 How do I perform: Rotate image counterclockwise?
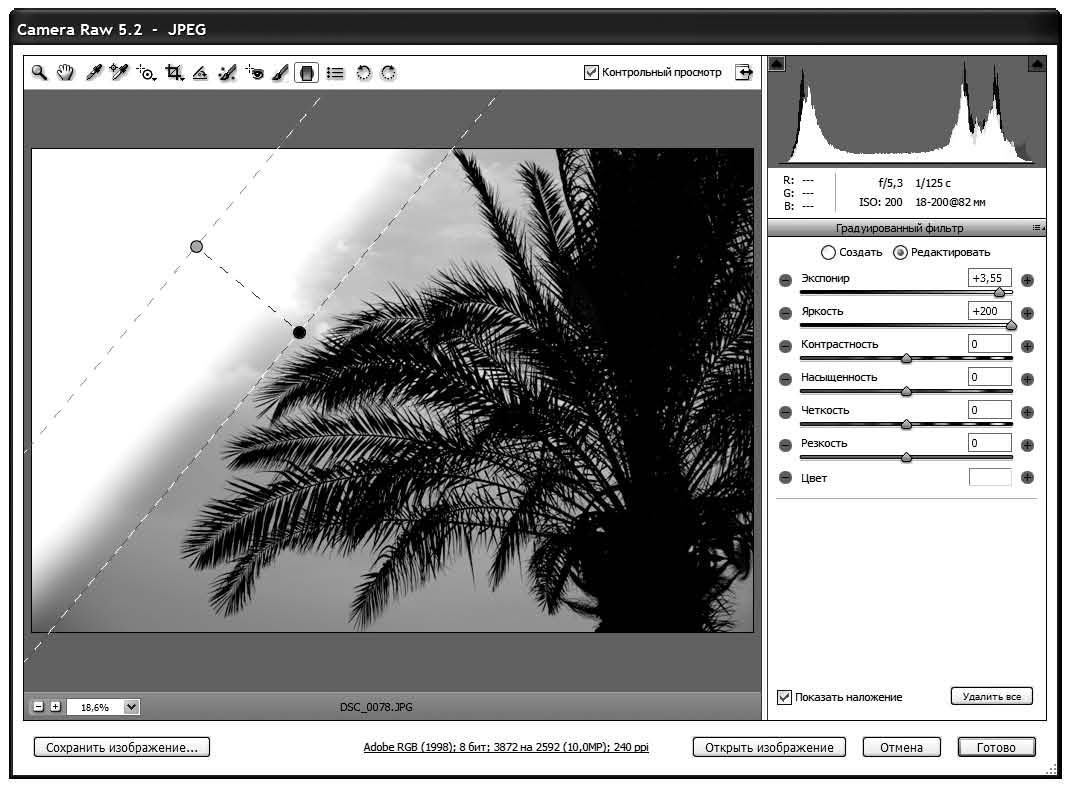tap(364, 72)
